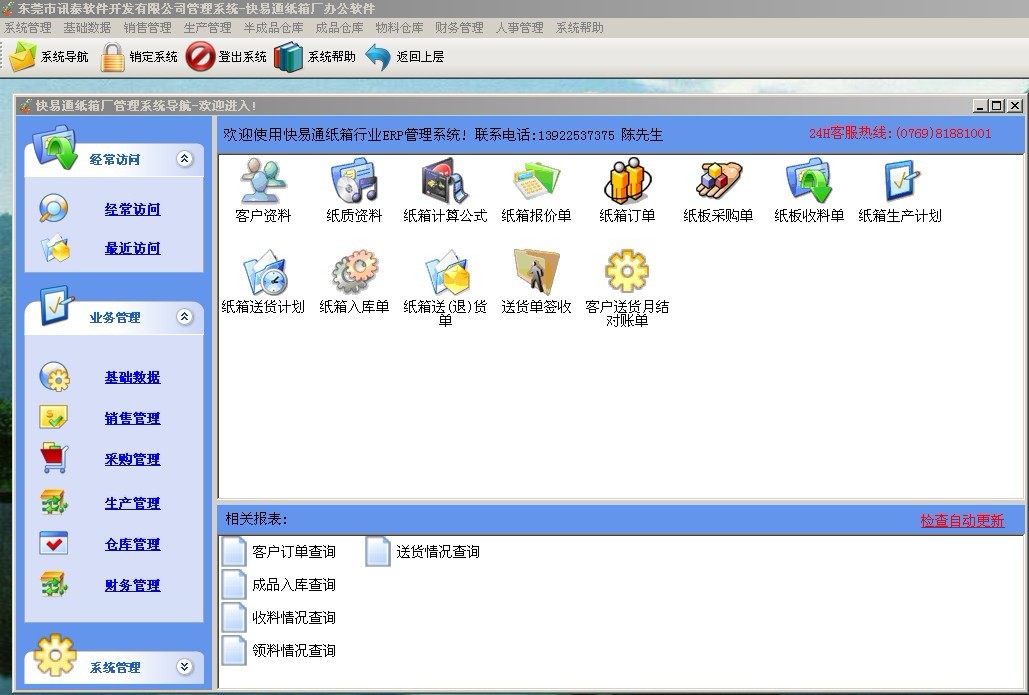1029x695 pixels.
Task: Click the shopping cart icon beside 采购管理
Action: (54, 458)
